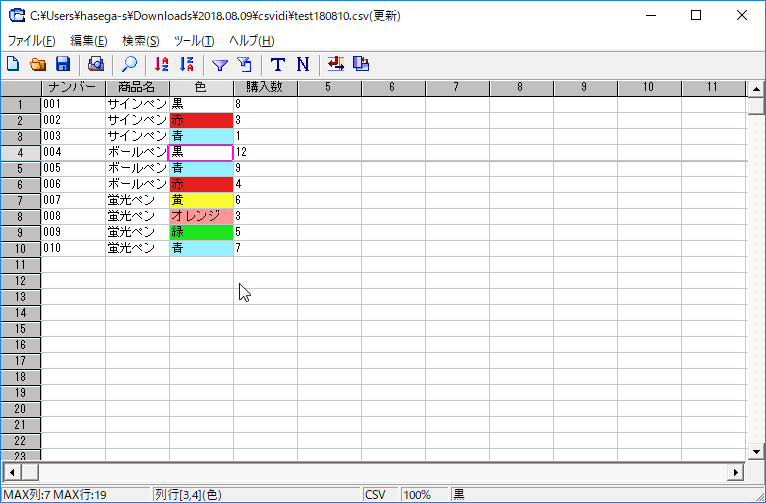Open a file using the folder icon
Viewport: 766px width, 503px height.
38,64
